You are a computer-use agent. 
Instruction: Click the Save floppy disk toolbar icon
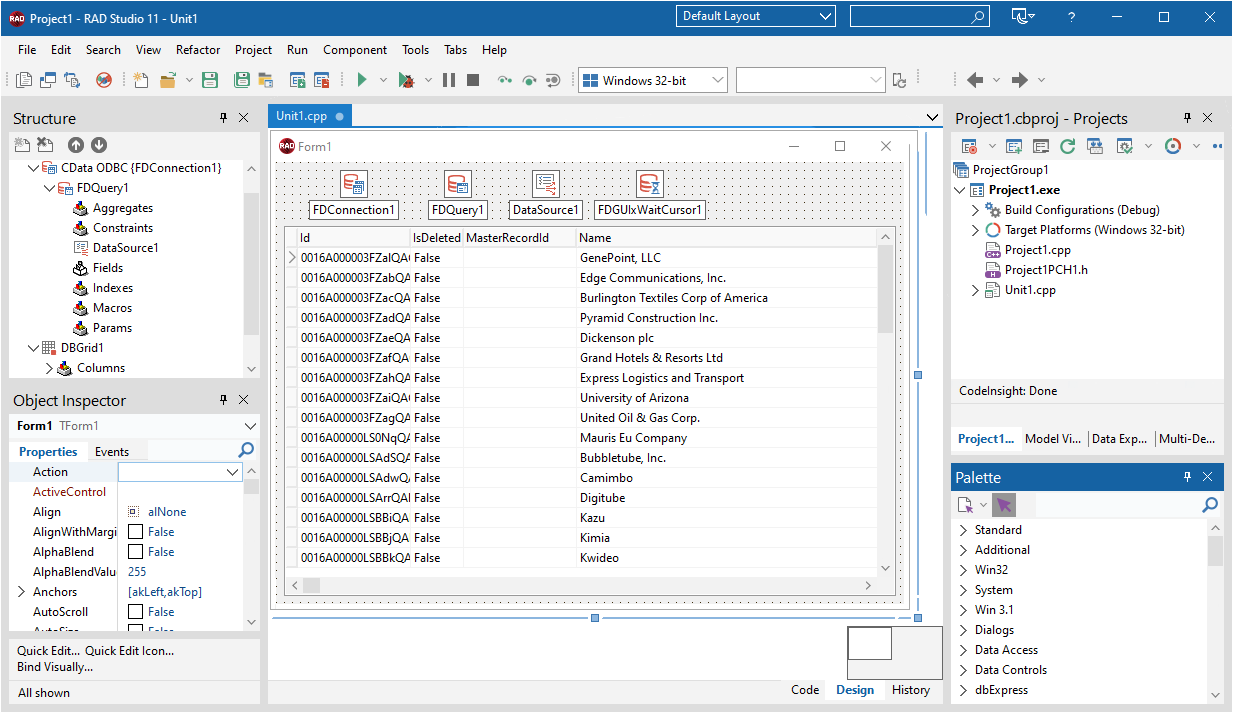(210, 80)
